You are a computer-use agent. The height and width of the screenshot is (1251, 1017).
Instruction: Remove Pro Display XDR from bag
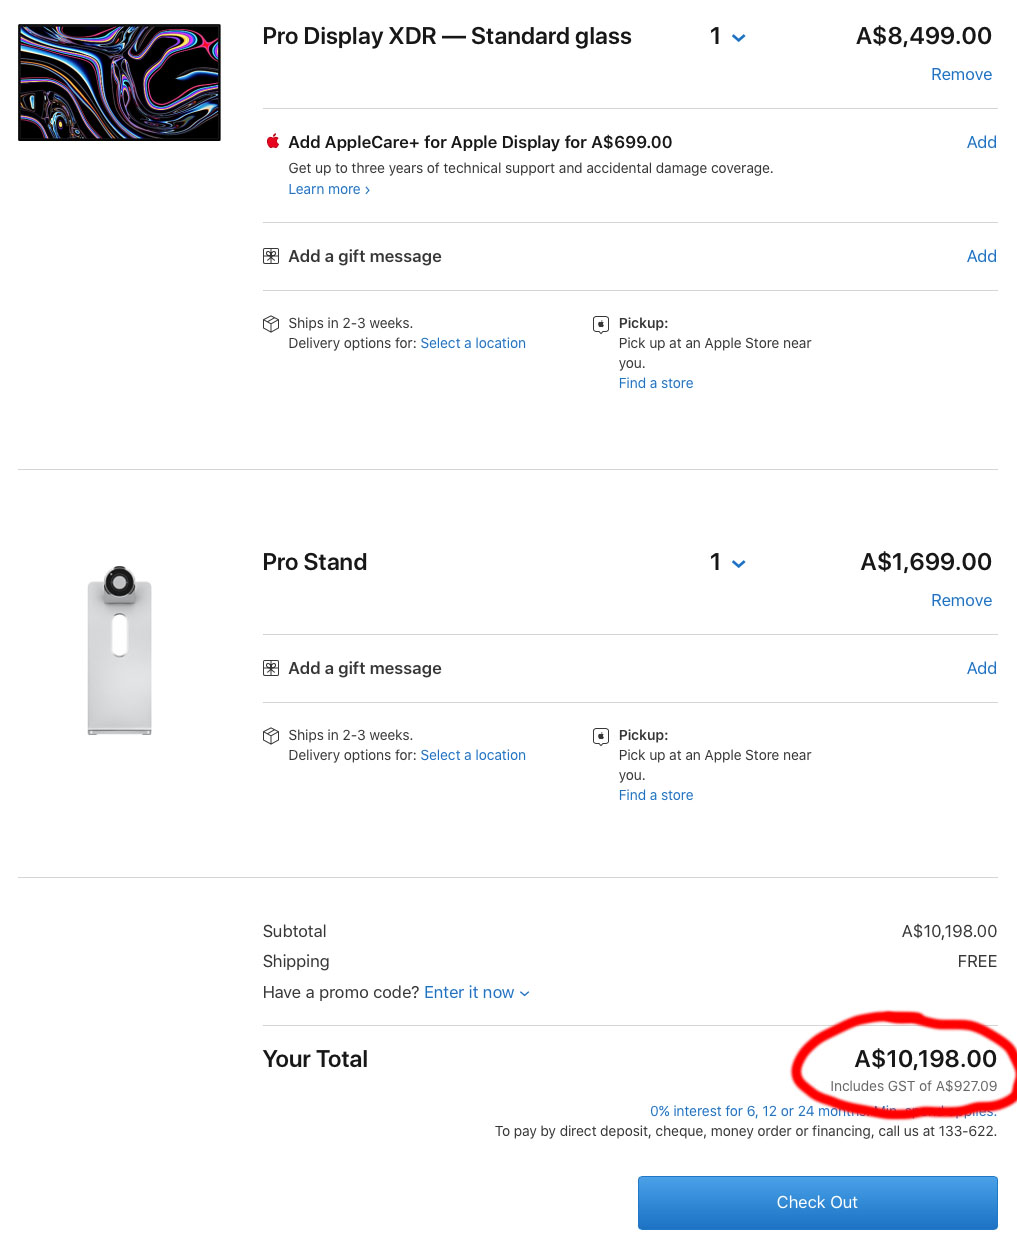(x=961, y=74)
